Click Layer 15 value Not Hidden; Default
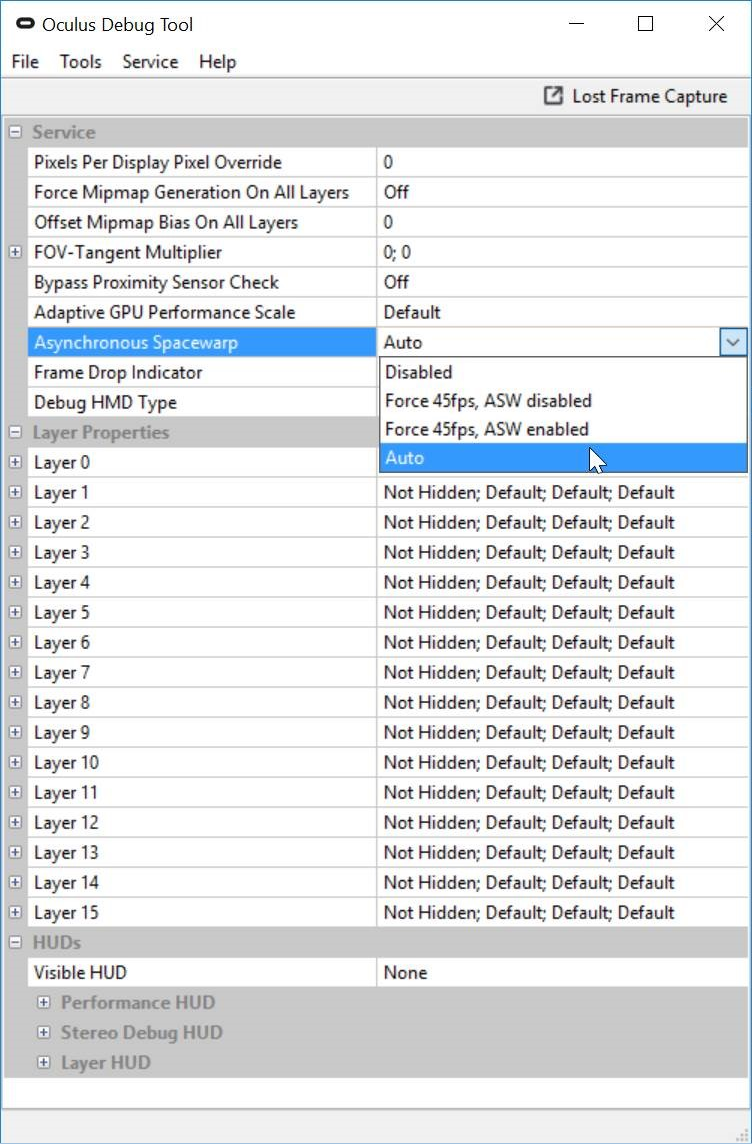Viewport: 752px width, 1144px height. tap(562, 912)
